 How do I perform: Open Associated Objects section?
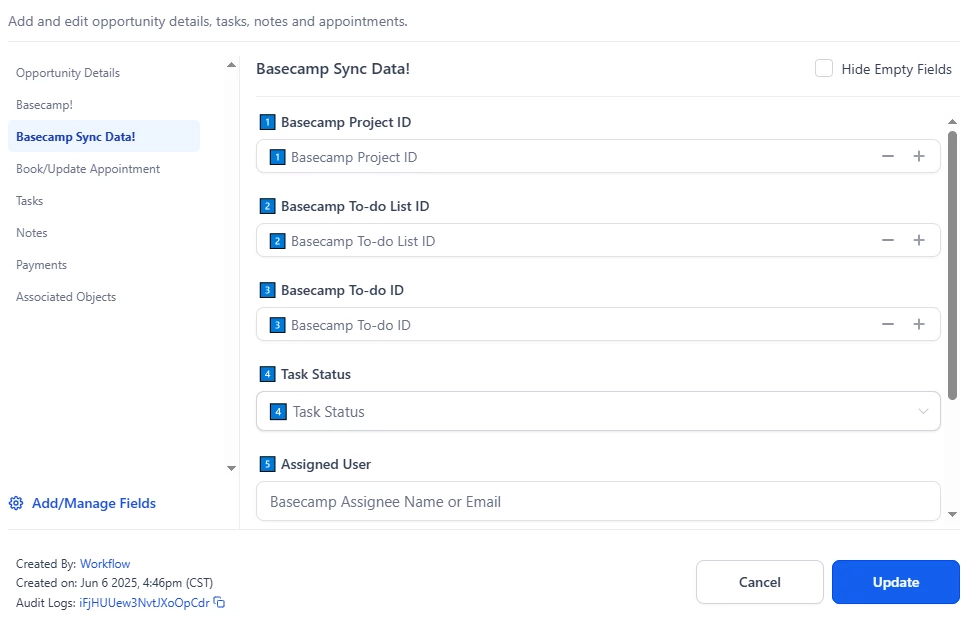66,297
